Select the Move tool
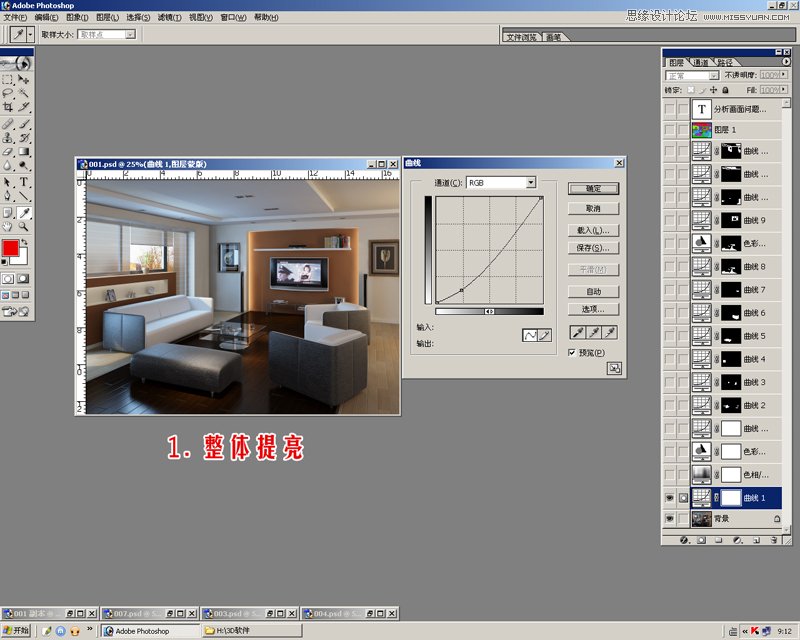The image size is (800, 640). pyautogui.click(x=23, y=80)
